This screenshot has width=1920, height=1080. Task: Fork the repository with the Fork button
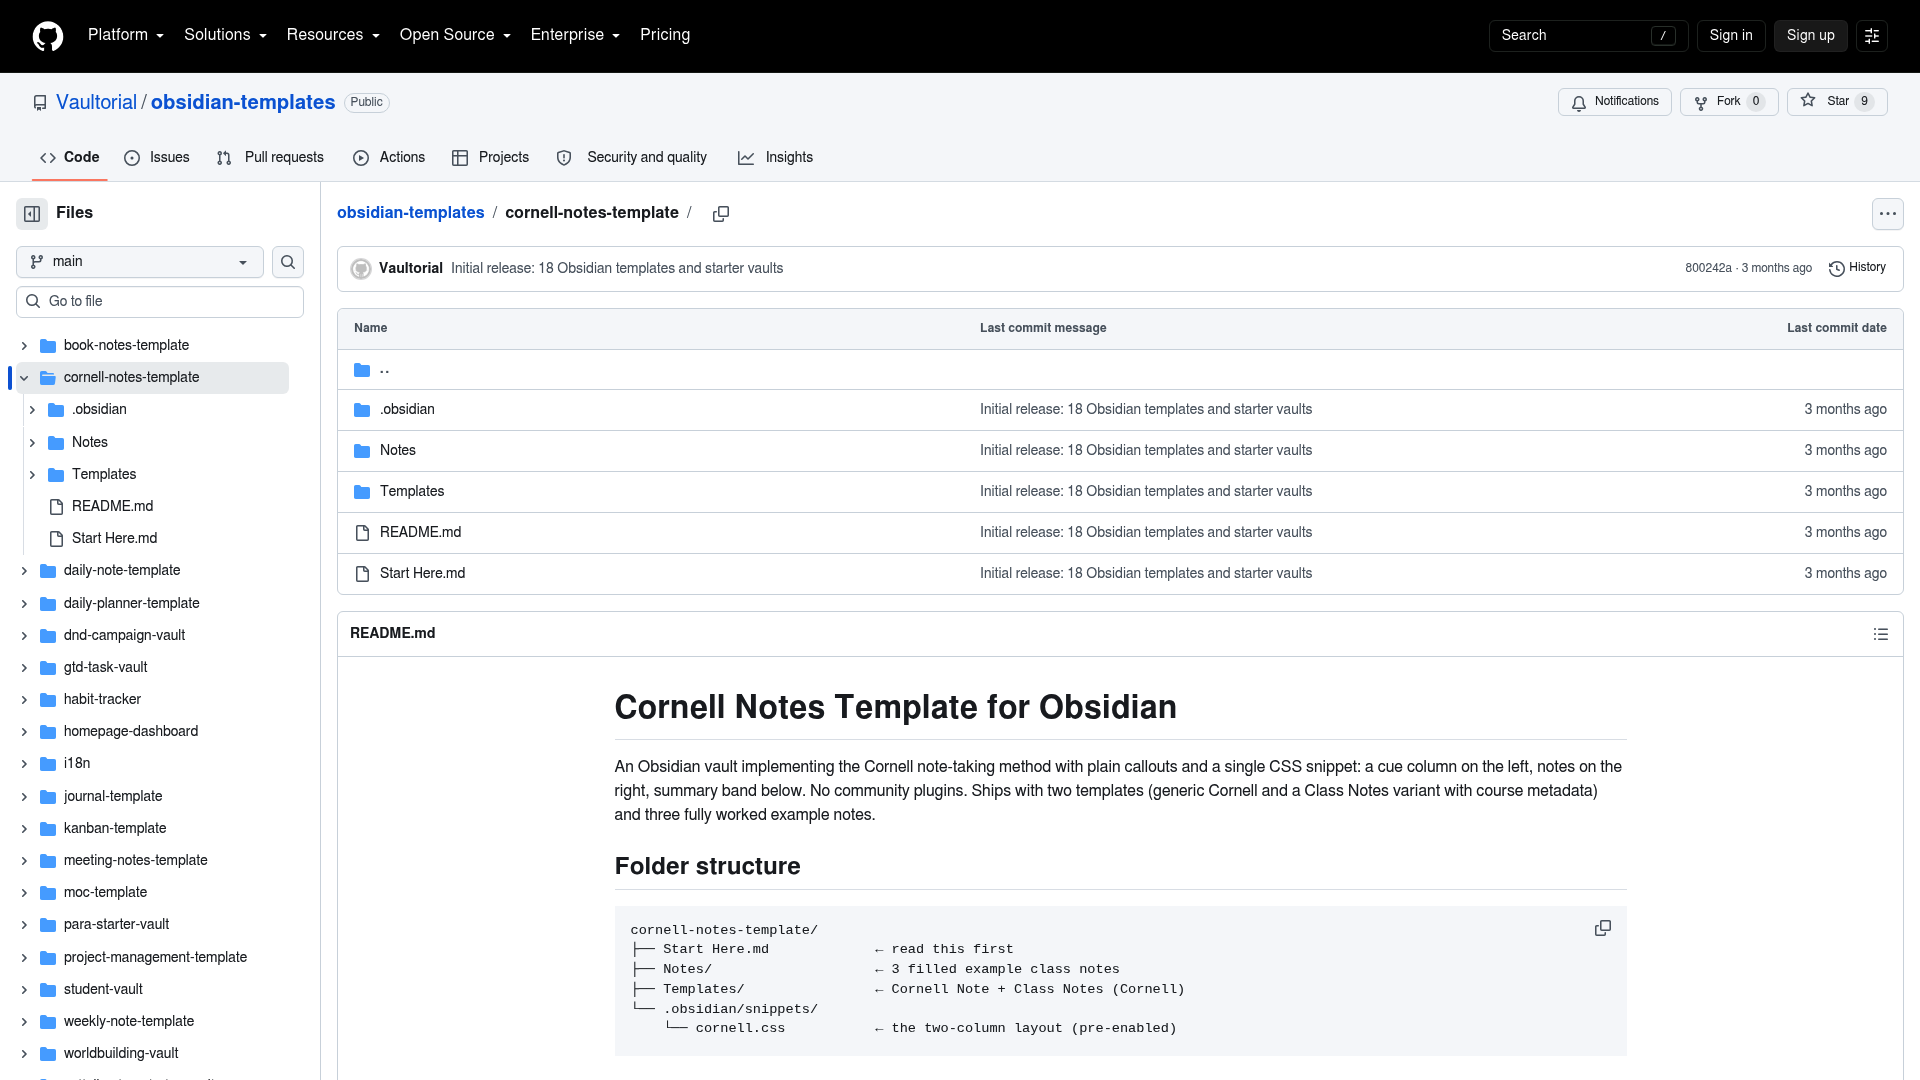point(1729,102)
